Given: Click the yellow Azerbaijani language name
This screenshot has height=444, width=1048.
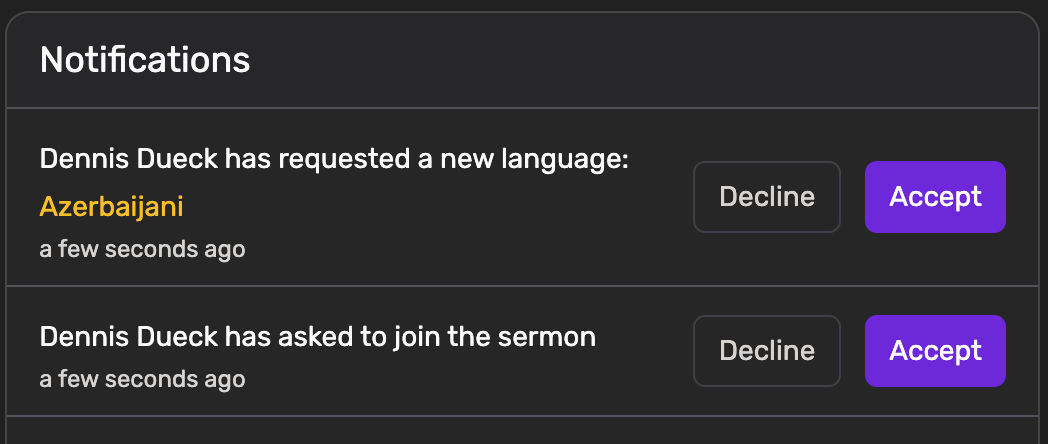Looking at the screenshot, I should click(x=111, y=207).
